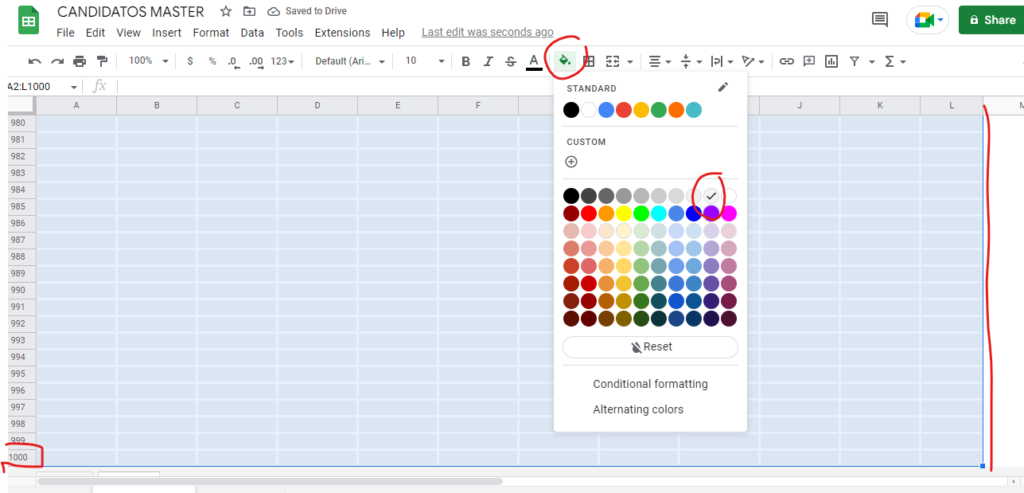This screenshot has height=493, width=1024.
Task: Open Conditional formatting from the color menu
Action: click(650, 384)
